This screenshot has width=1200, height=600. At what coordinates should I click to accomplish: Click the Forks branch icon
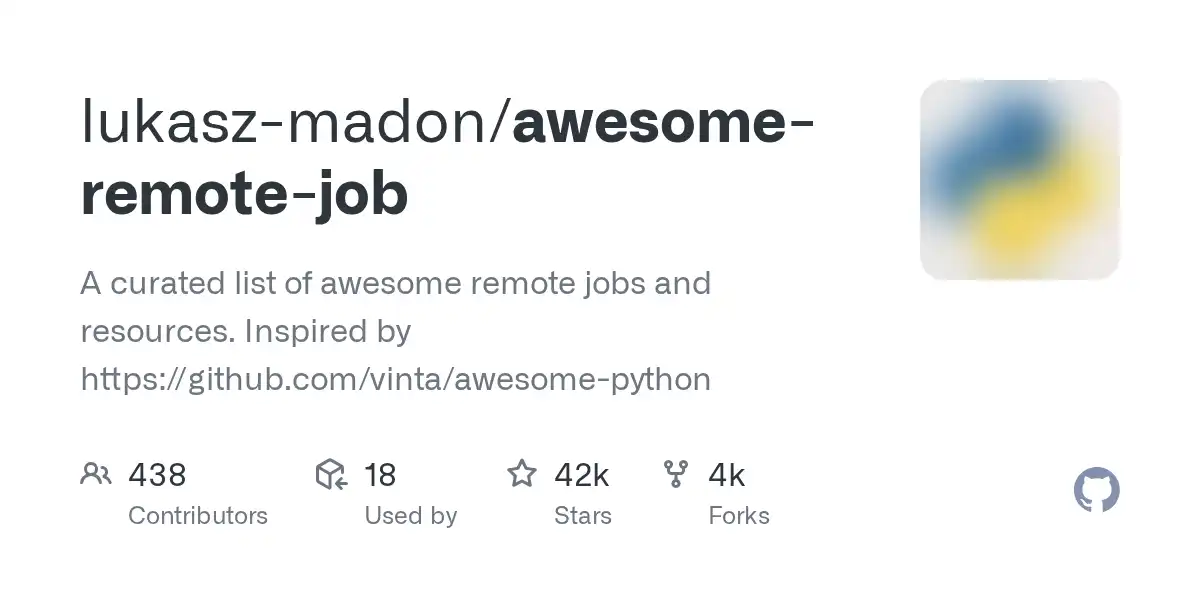tap(676, 474)
